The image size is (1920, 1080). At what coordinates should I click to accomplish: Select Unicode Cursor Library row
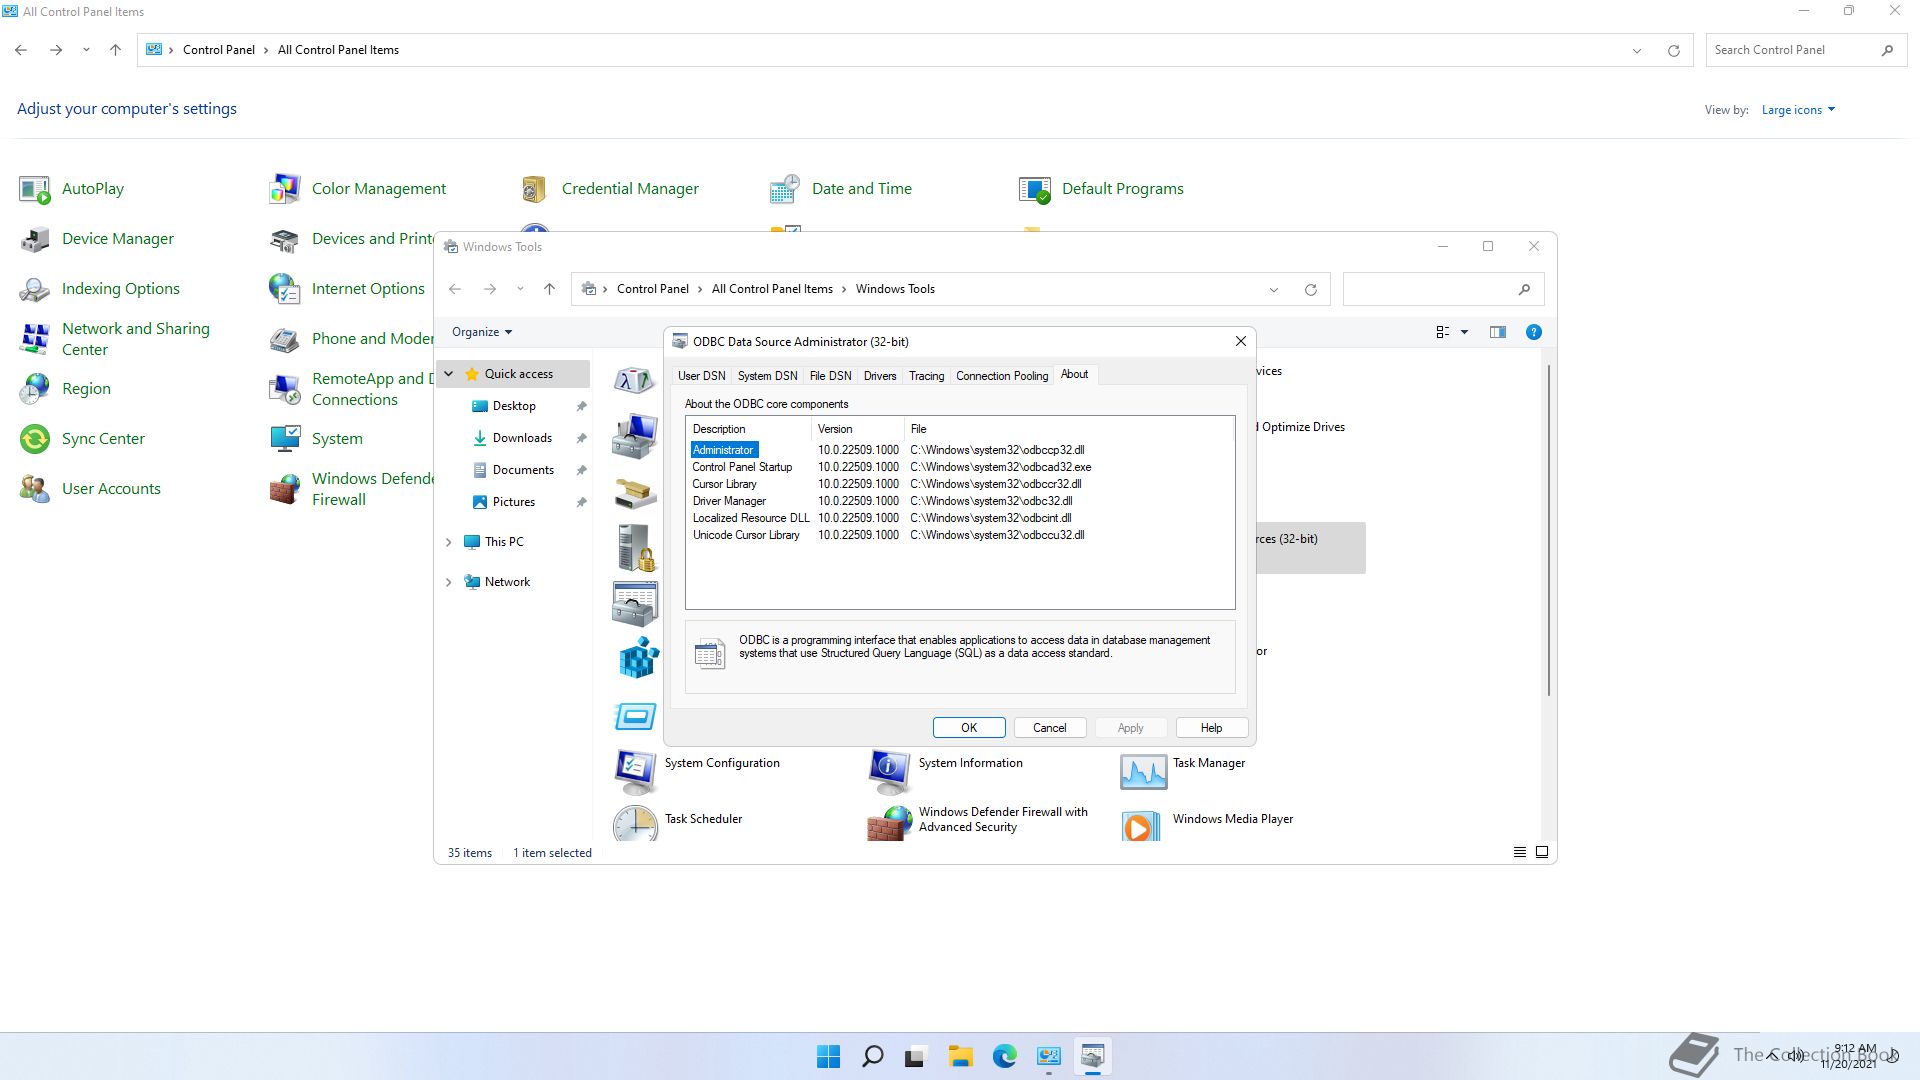point(962,535)
